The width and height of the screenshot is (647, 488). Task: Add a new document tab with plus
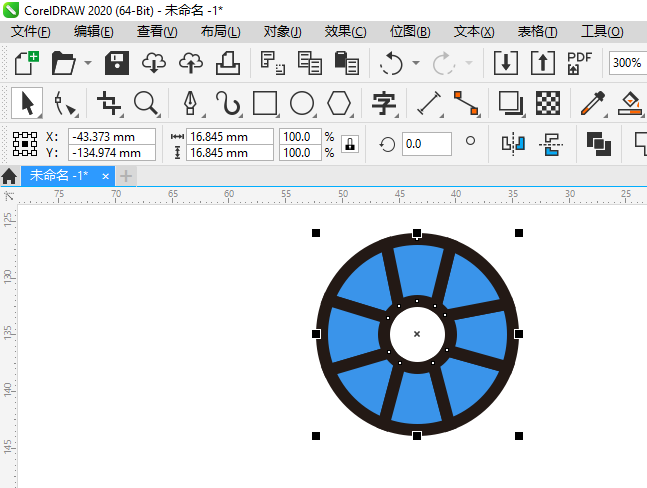(x=126, y=176)
